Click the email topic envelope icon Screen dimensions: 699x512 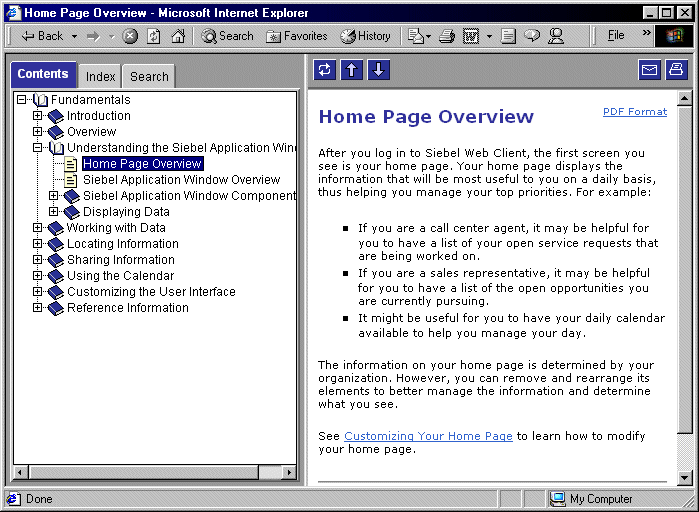click(650, 70)
